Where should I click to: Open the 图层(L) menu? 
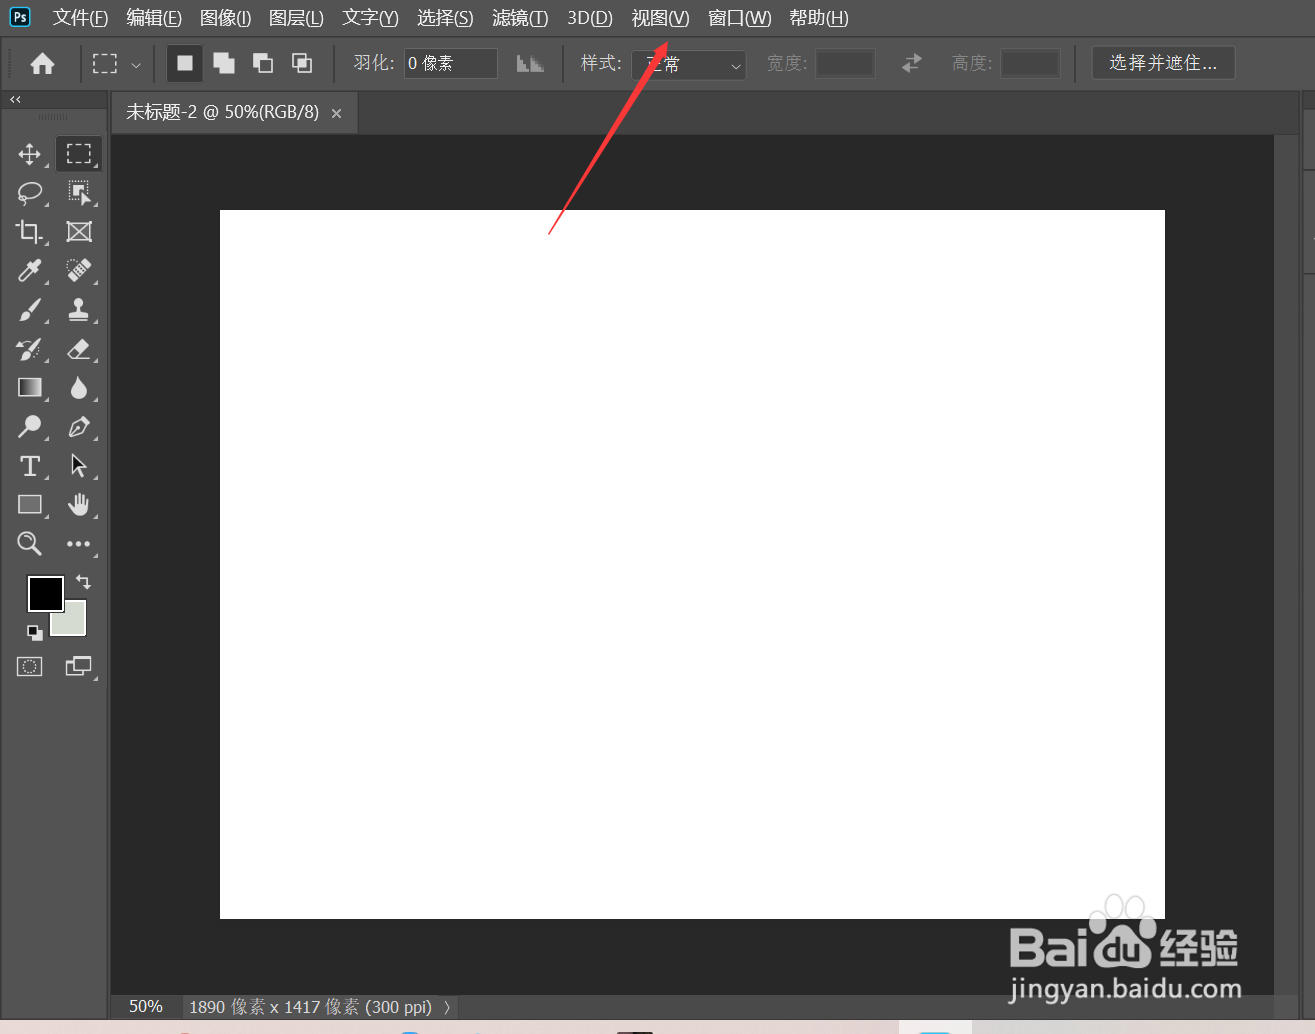coord(296,18)
